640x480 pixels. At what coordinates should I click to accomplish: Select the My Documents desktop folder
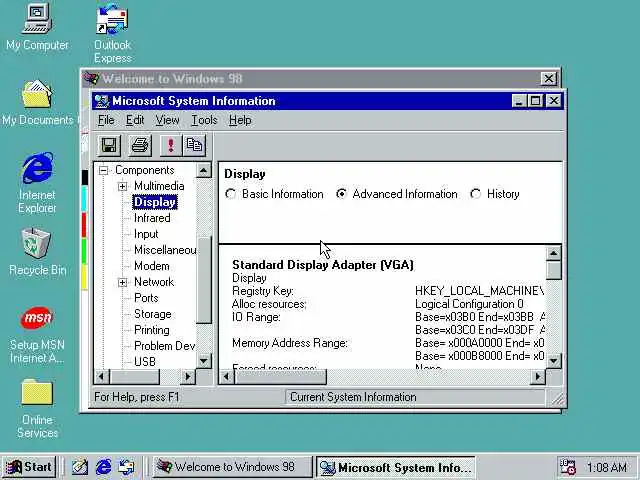coord(37,102)
